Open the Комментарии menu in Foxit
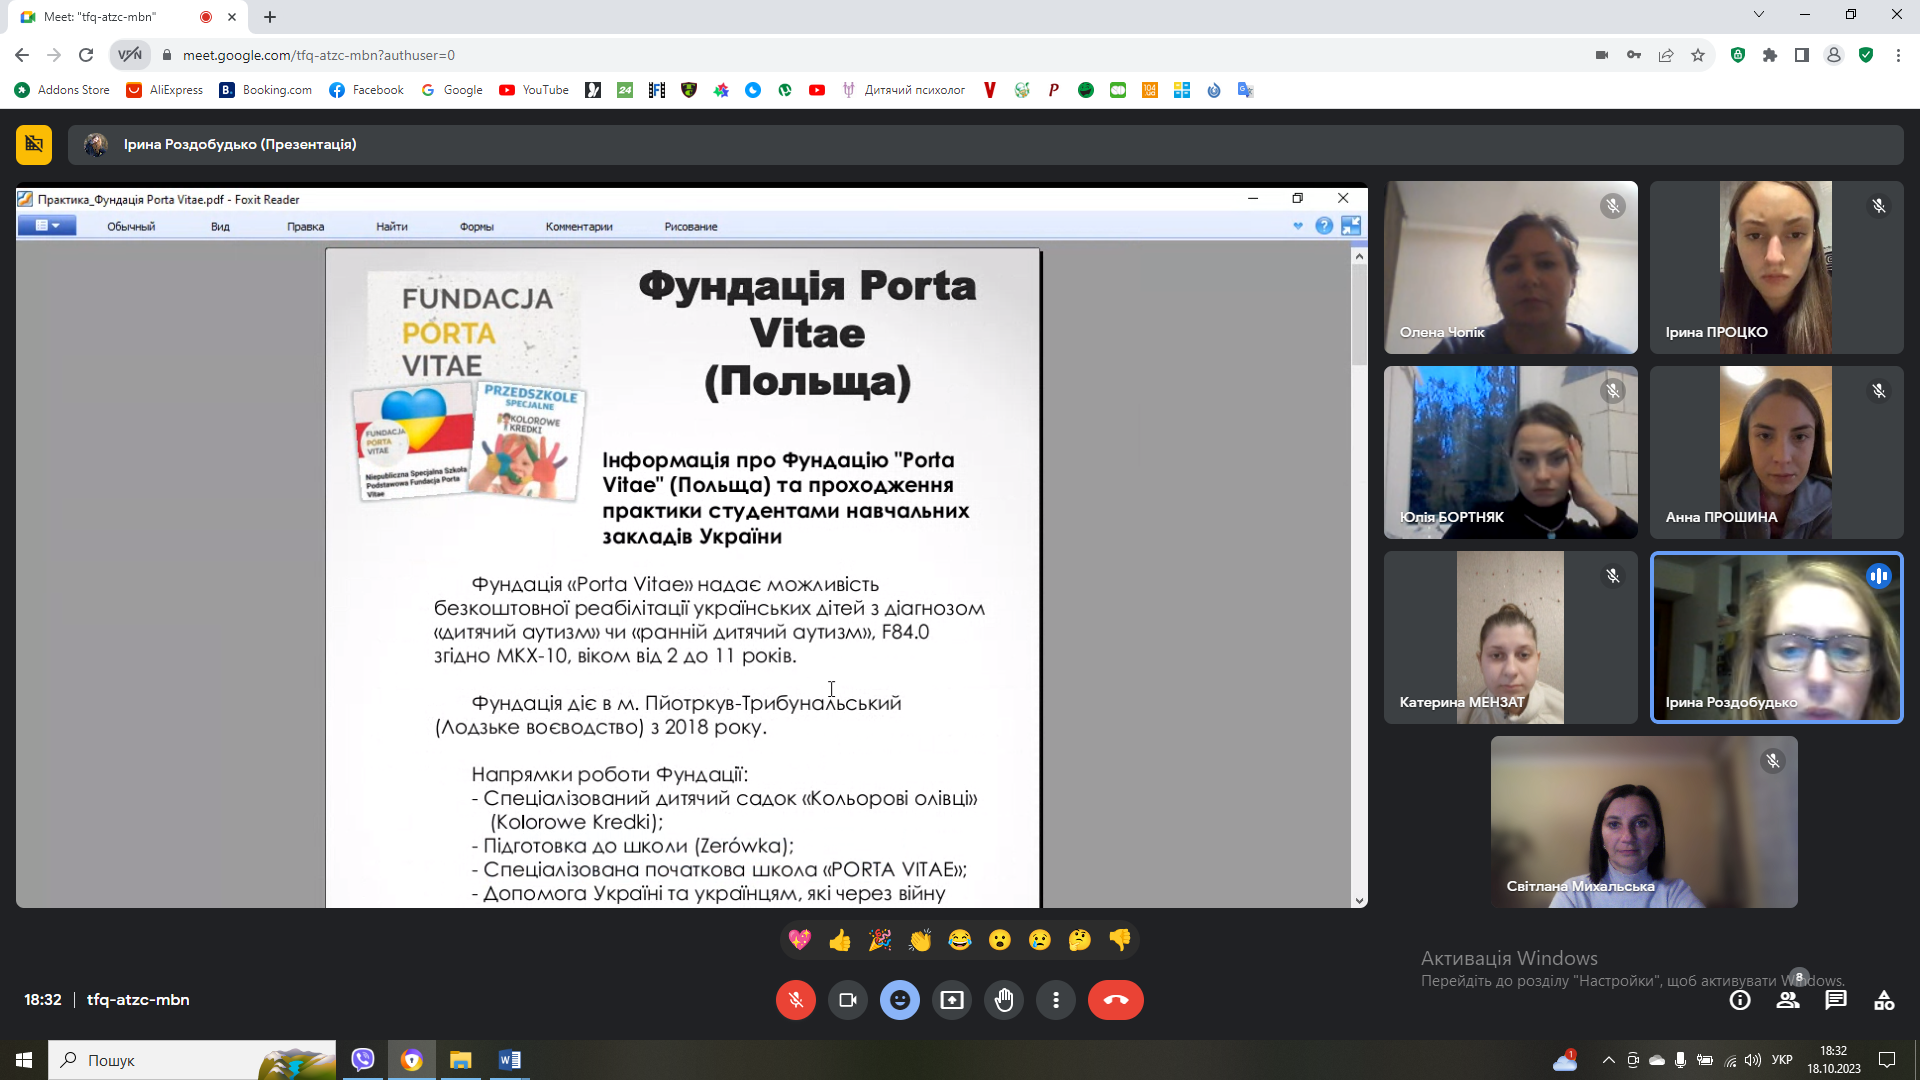This screenshot has height=1080, width=1920. [x=579, y=227]
